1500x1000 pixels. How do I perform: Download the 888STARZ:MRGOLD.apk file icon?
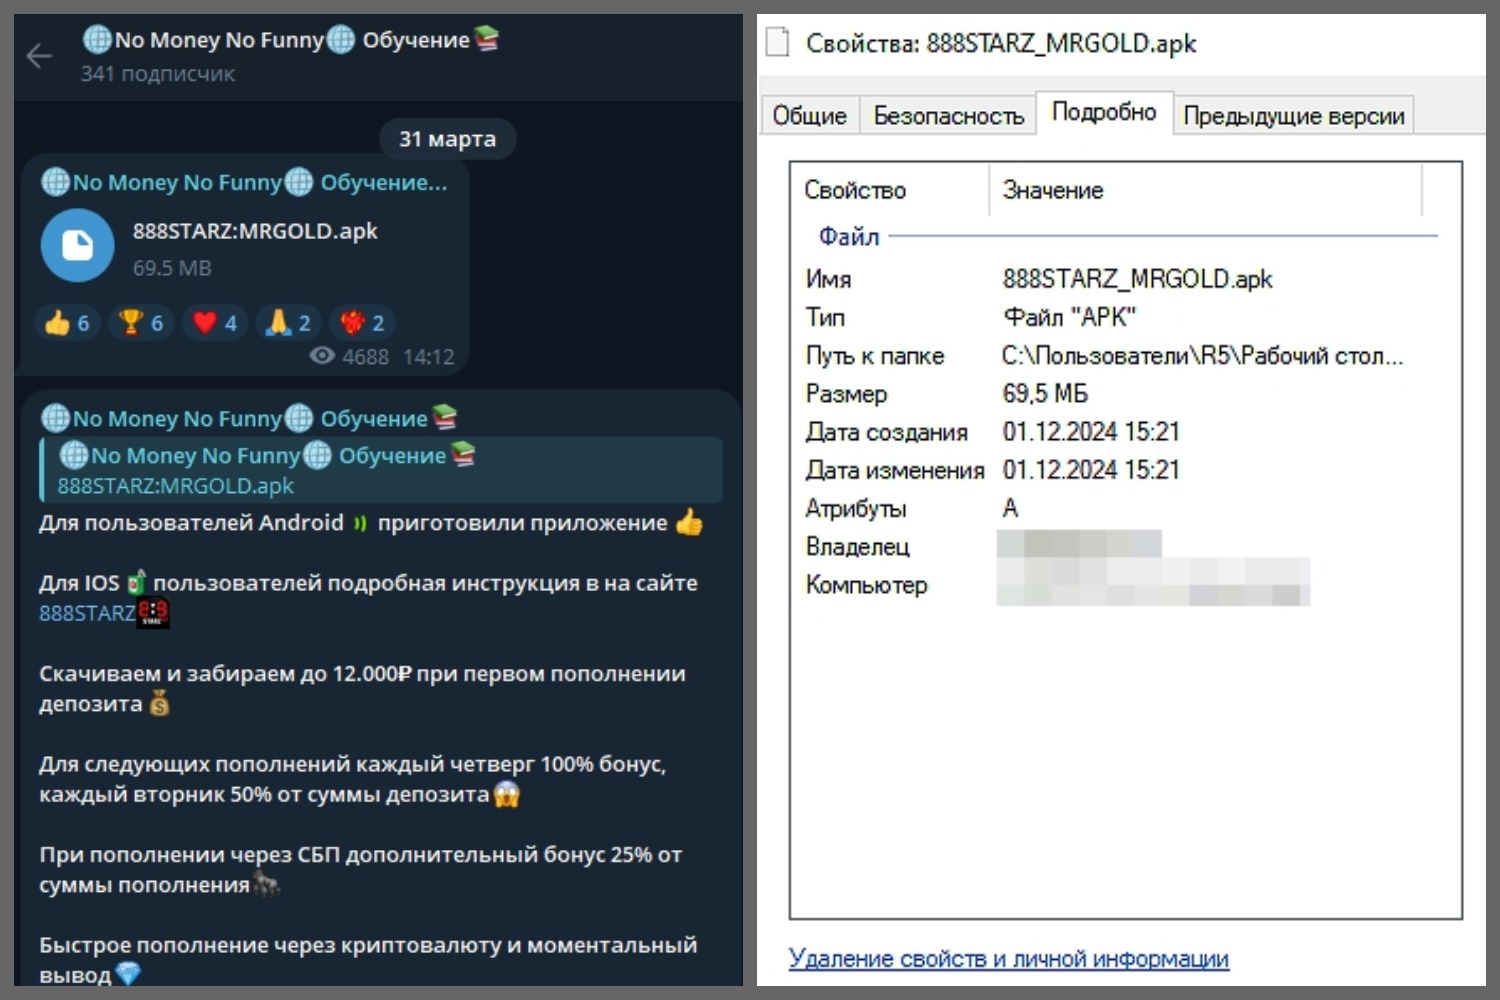click(77, 246)
